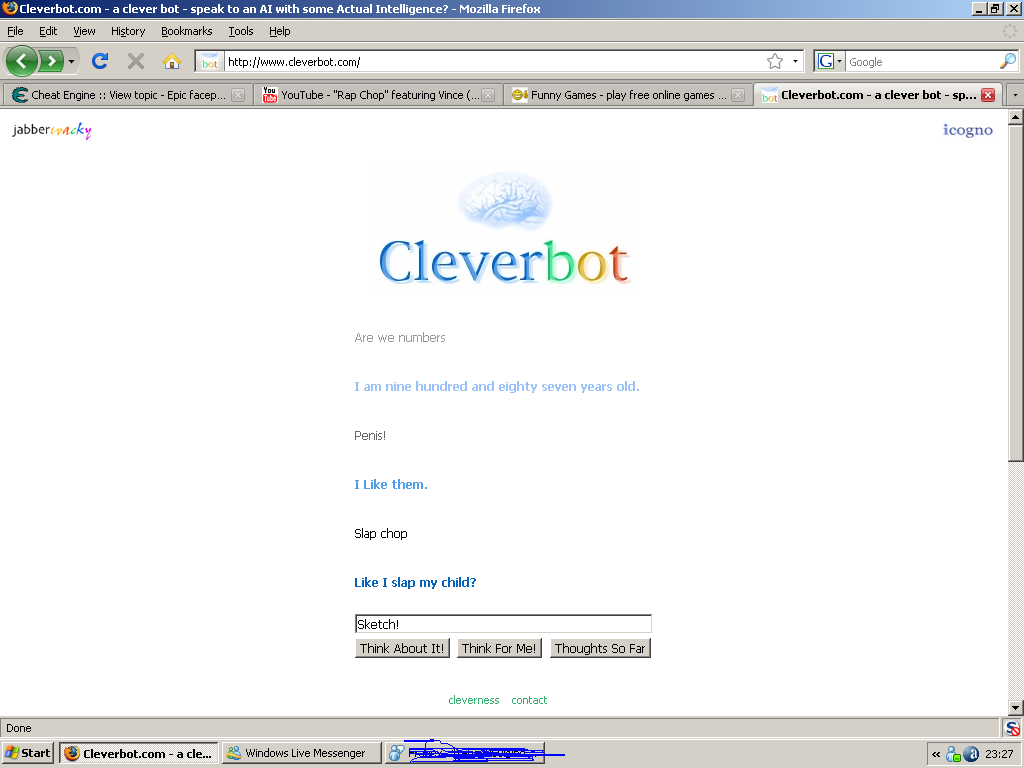Open Windows Live Messenger from taskbar
1024x768 pixels.
point(302,753)
